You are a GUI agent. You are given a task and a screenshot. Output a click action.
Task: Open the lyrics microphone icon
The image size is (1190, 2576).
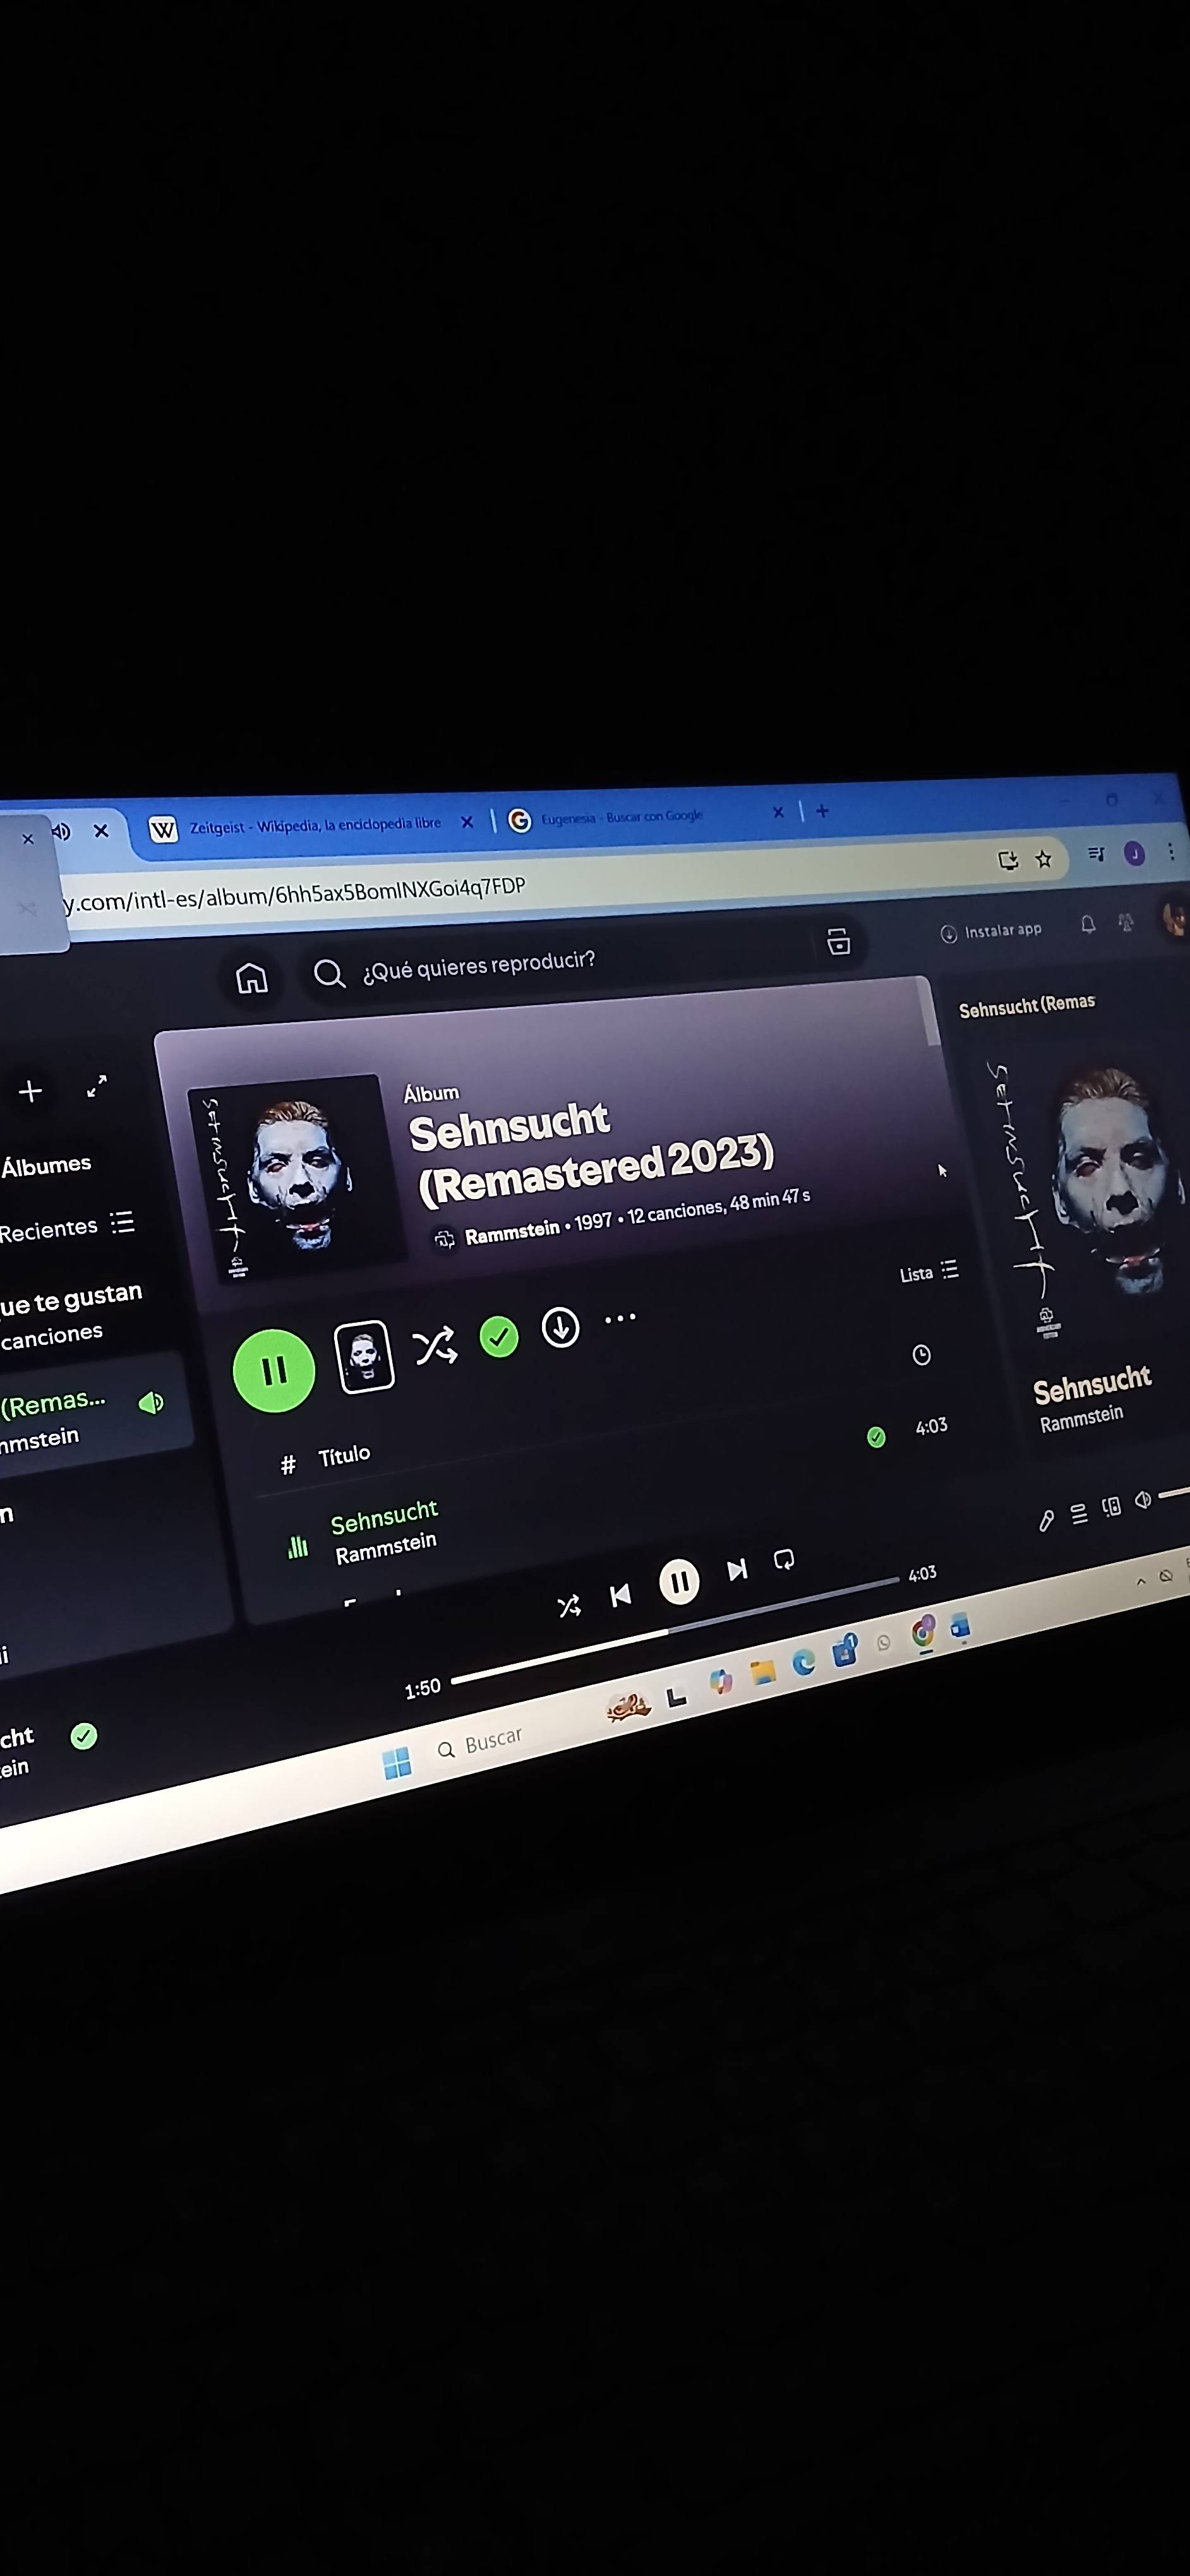coord(1046,1521)
